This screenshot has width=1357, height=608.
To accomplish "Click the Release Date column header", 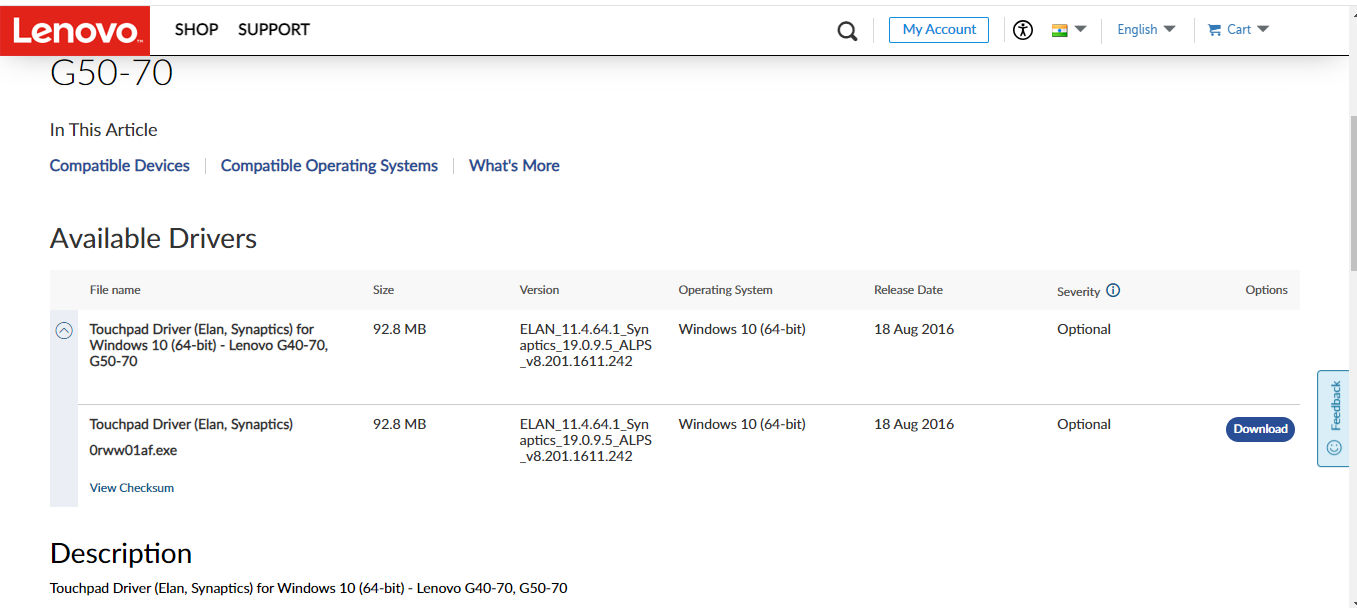I will [908, 290].
